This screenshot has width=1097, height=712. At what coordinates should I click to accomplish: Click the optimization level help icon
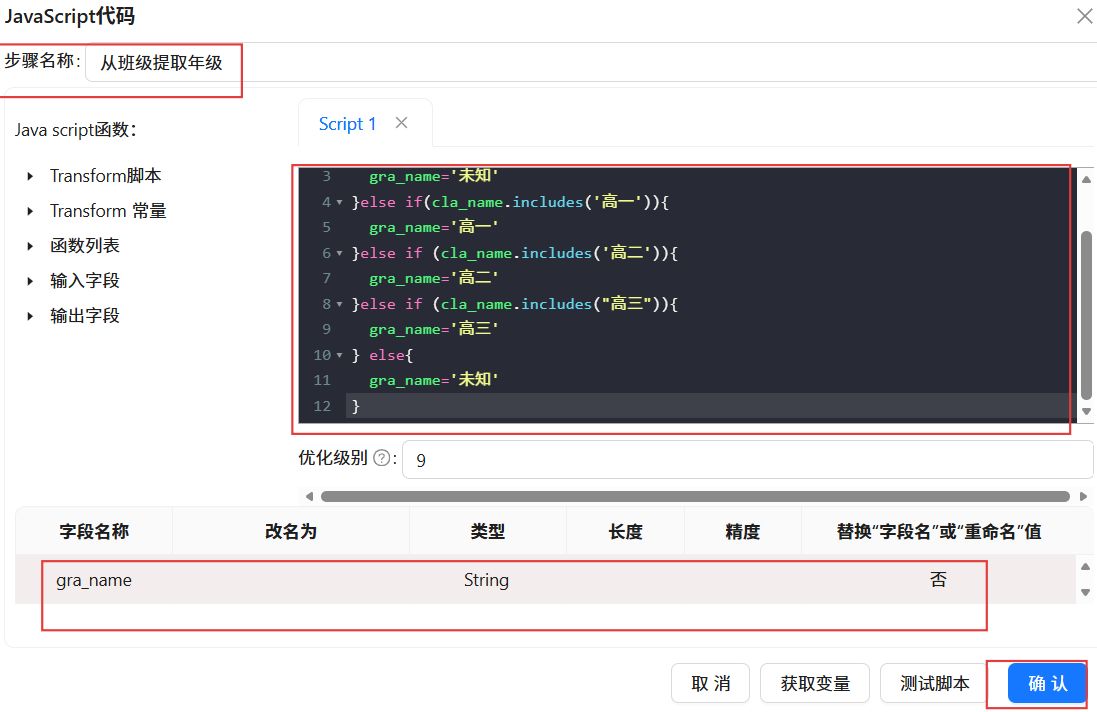tap(382, 458)
